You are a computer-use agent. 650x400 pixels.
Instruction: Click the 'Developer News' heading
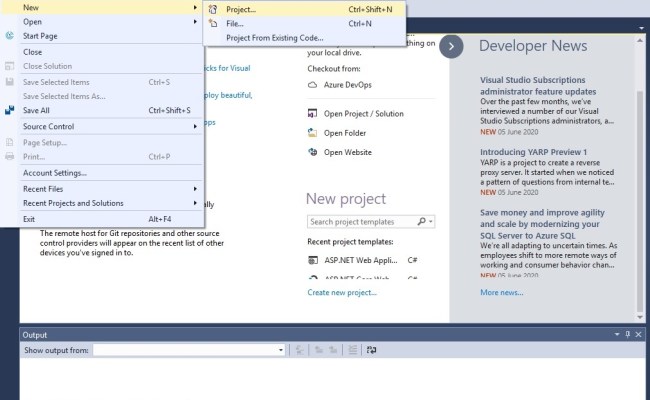coord(533,46)
